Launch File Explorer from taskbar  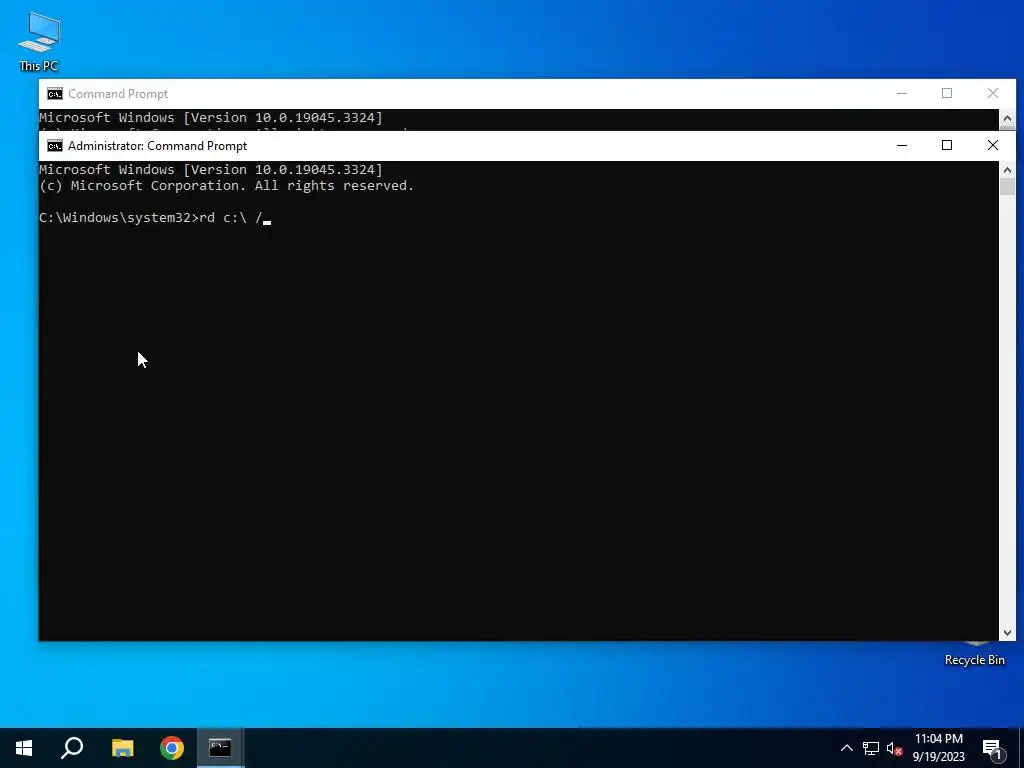click(122, 748)
